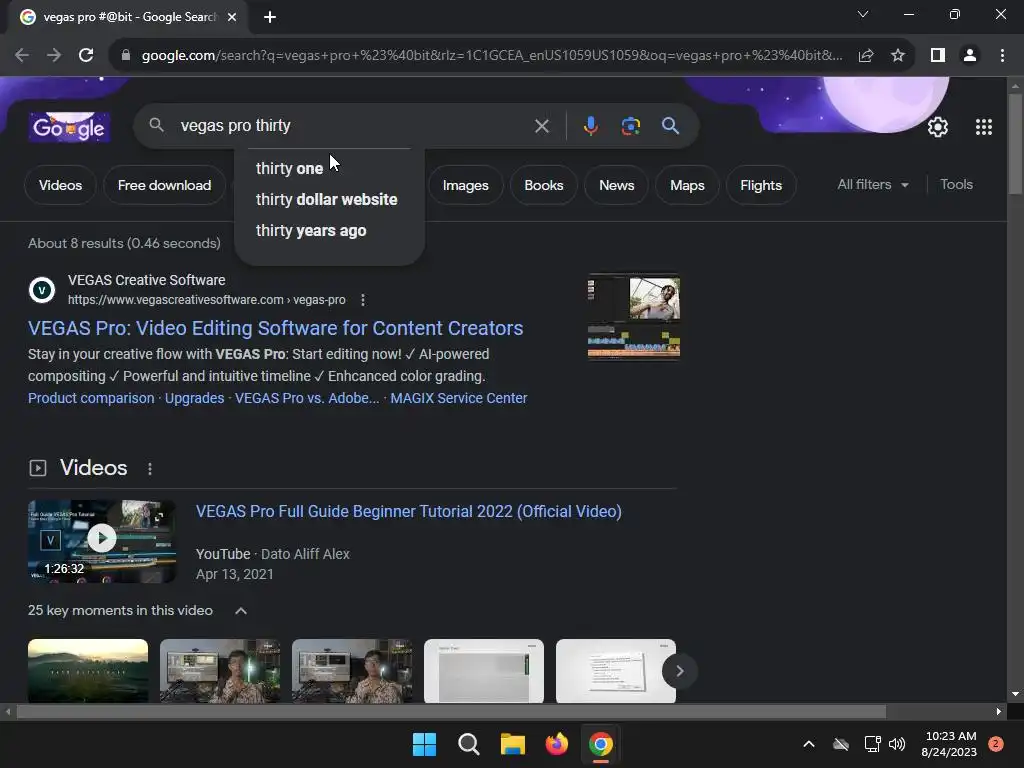Share this page from address bar

pyautogui.click(x=866, y=56)
